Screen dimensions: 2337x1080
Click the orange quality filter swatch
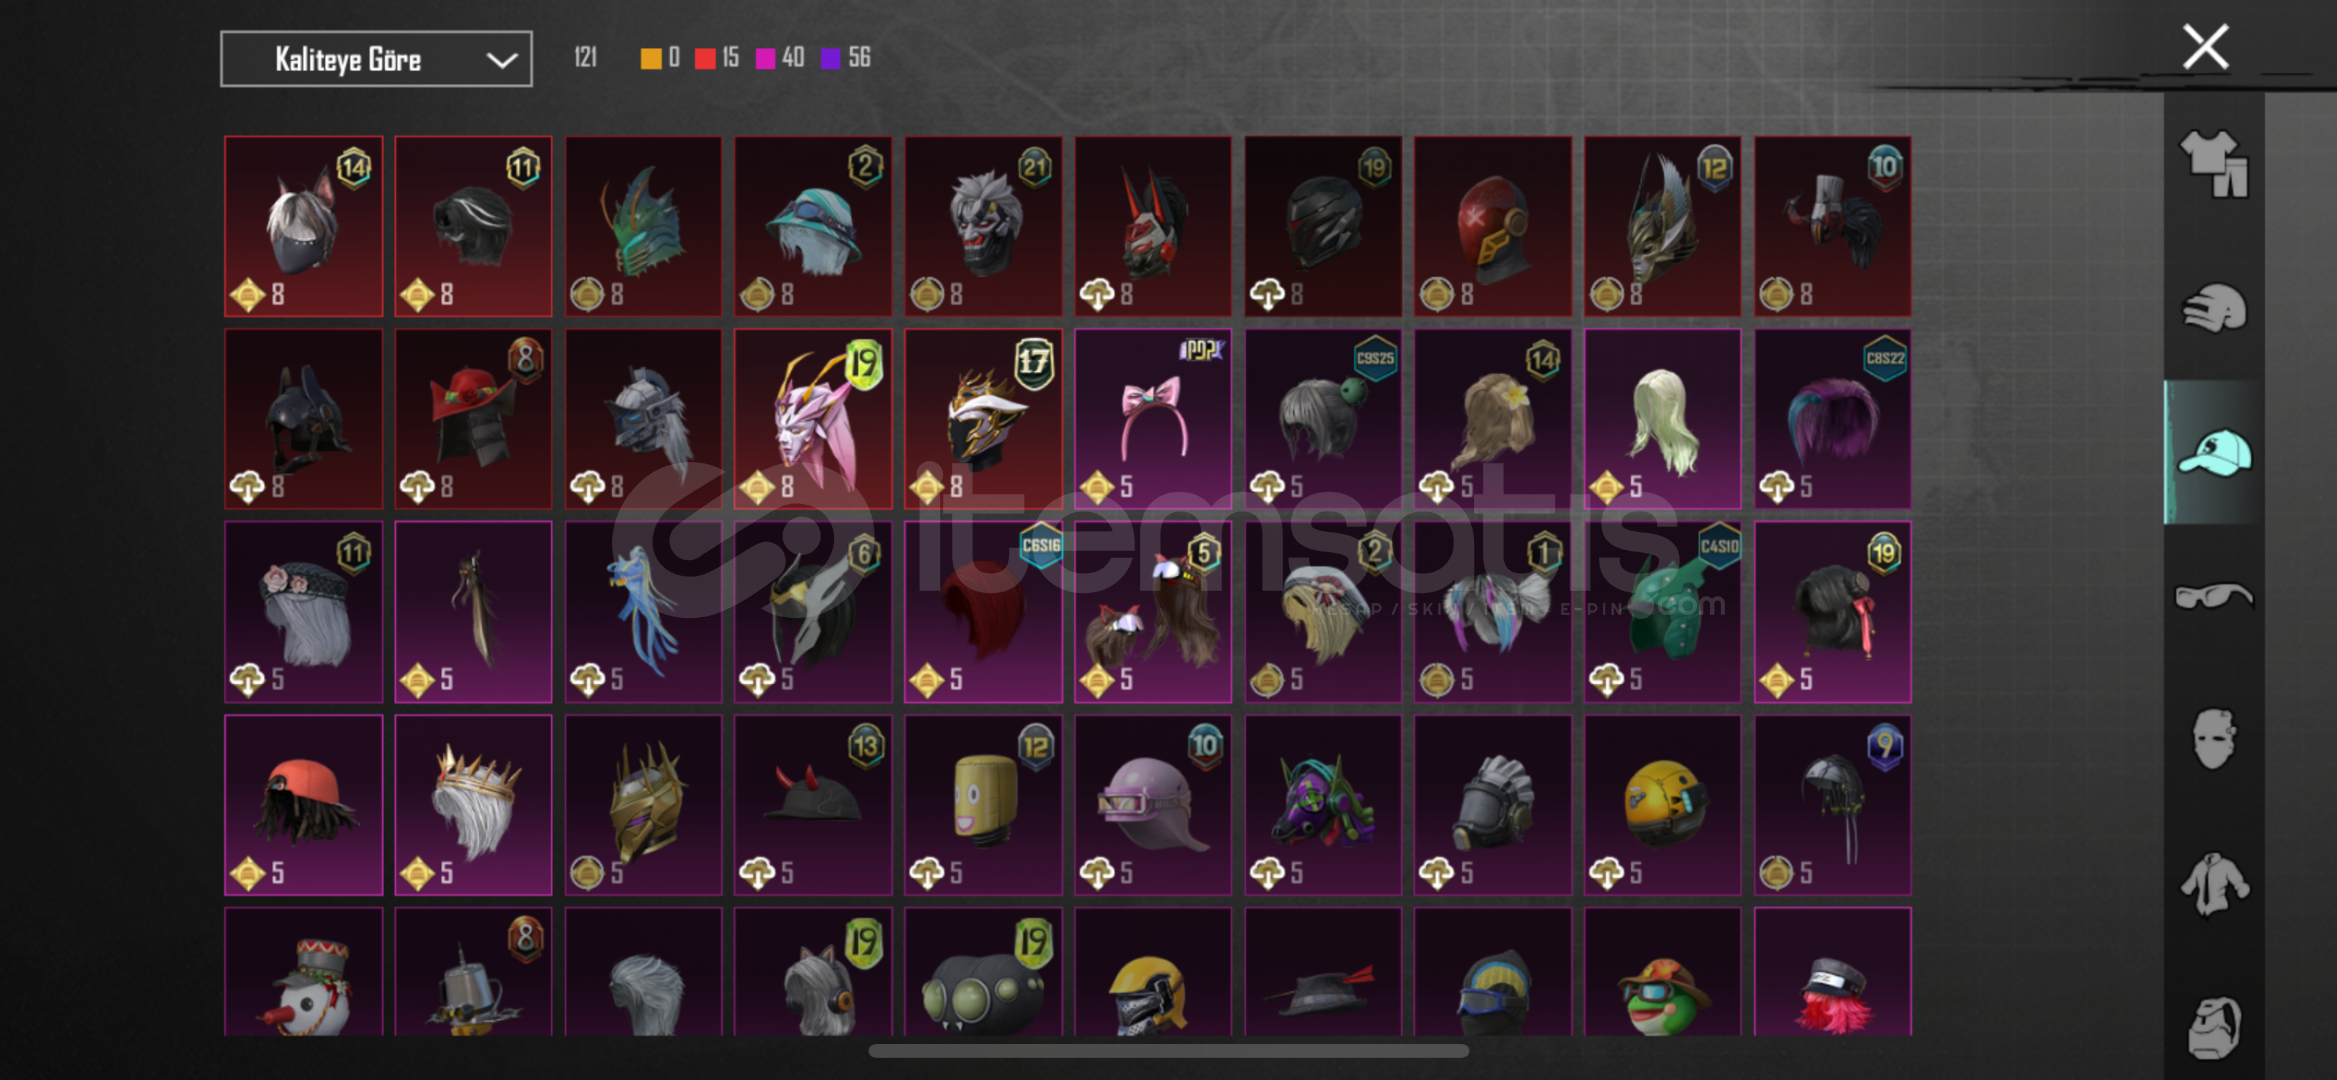[651, 59]
